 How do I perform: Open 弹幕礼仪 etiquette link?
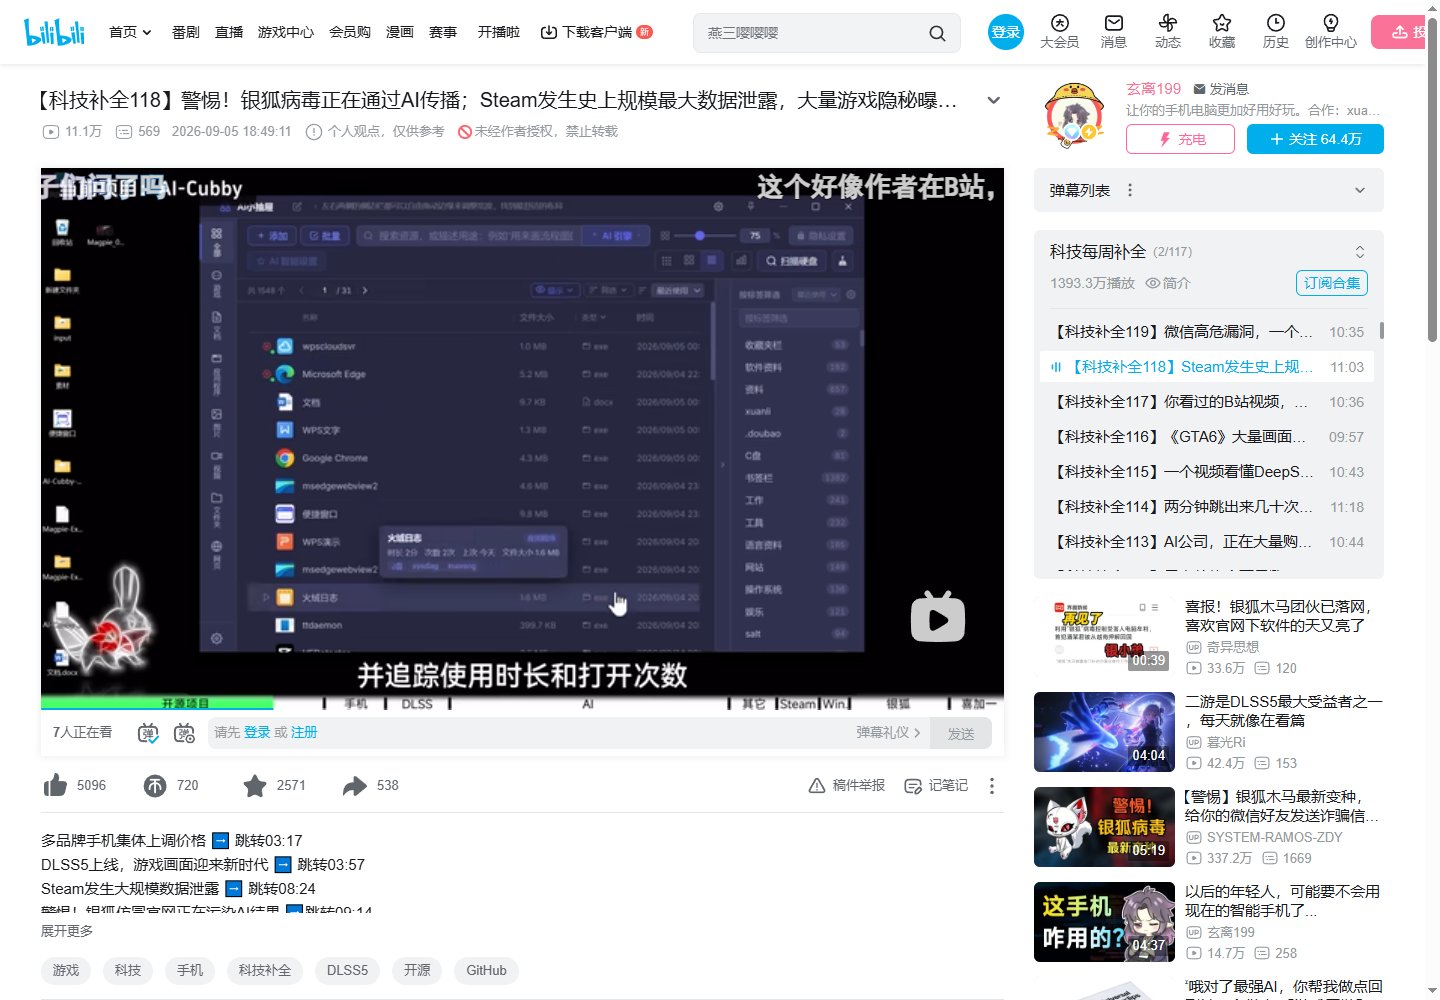(888, 733)
